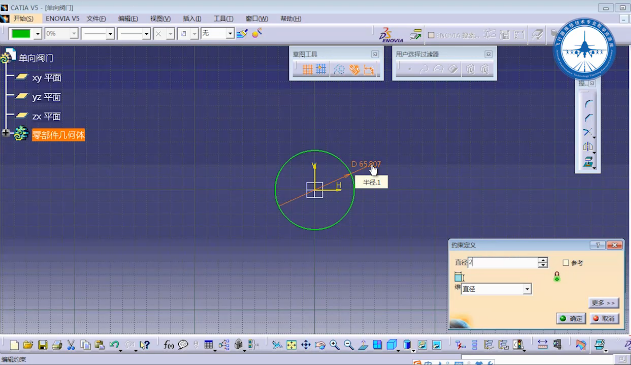631x365 pixels.
Task: Toggle the ENOVIA checkbox in top toolbar
Action: pyautogui.click(x=431, y=35)
